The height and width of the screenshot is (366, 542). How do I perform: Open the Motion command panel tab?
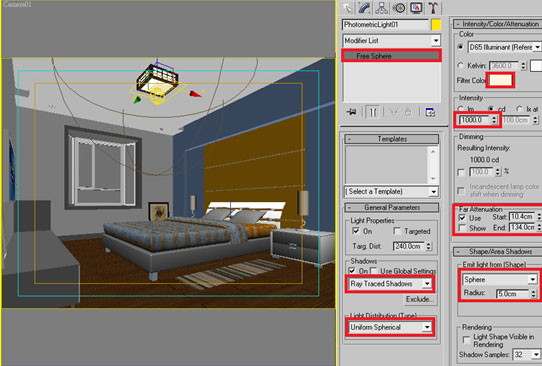pyautogui.click(x=399, y=8)
